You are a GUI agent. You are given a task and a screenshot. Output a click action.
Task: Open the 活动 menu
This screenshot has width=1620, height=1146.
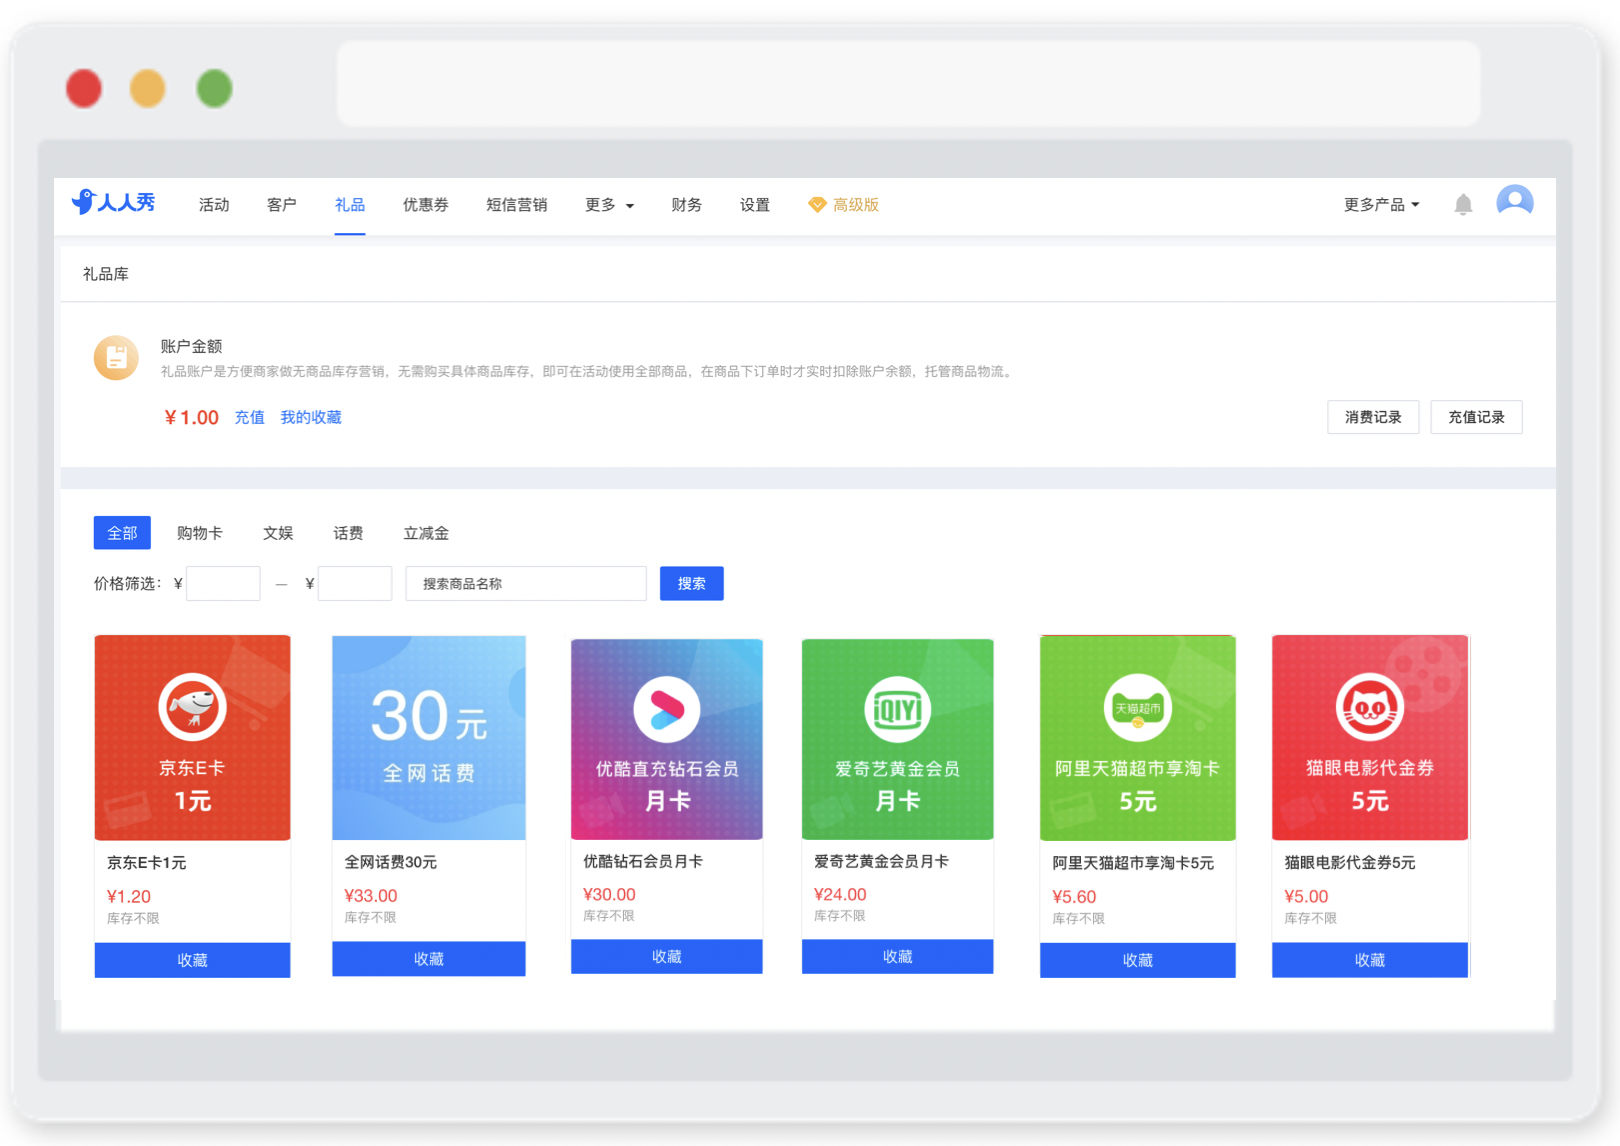pos(214,205)
